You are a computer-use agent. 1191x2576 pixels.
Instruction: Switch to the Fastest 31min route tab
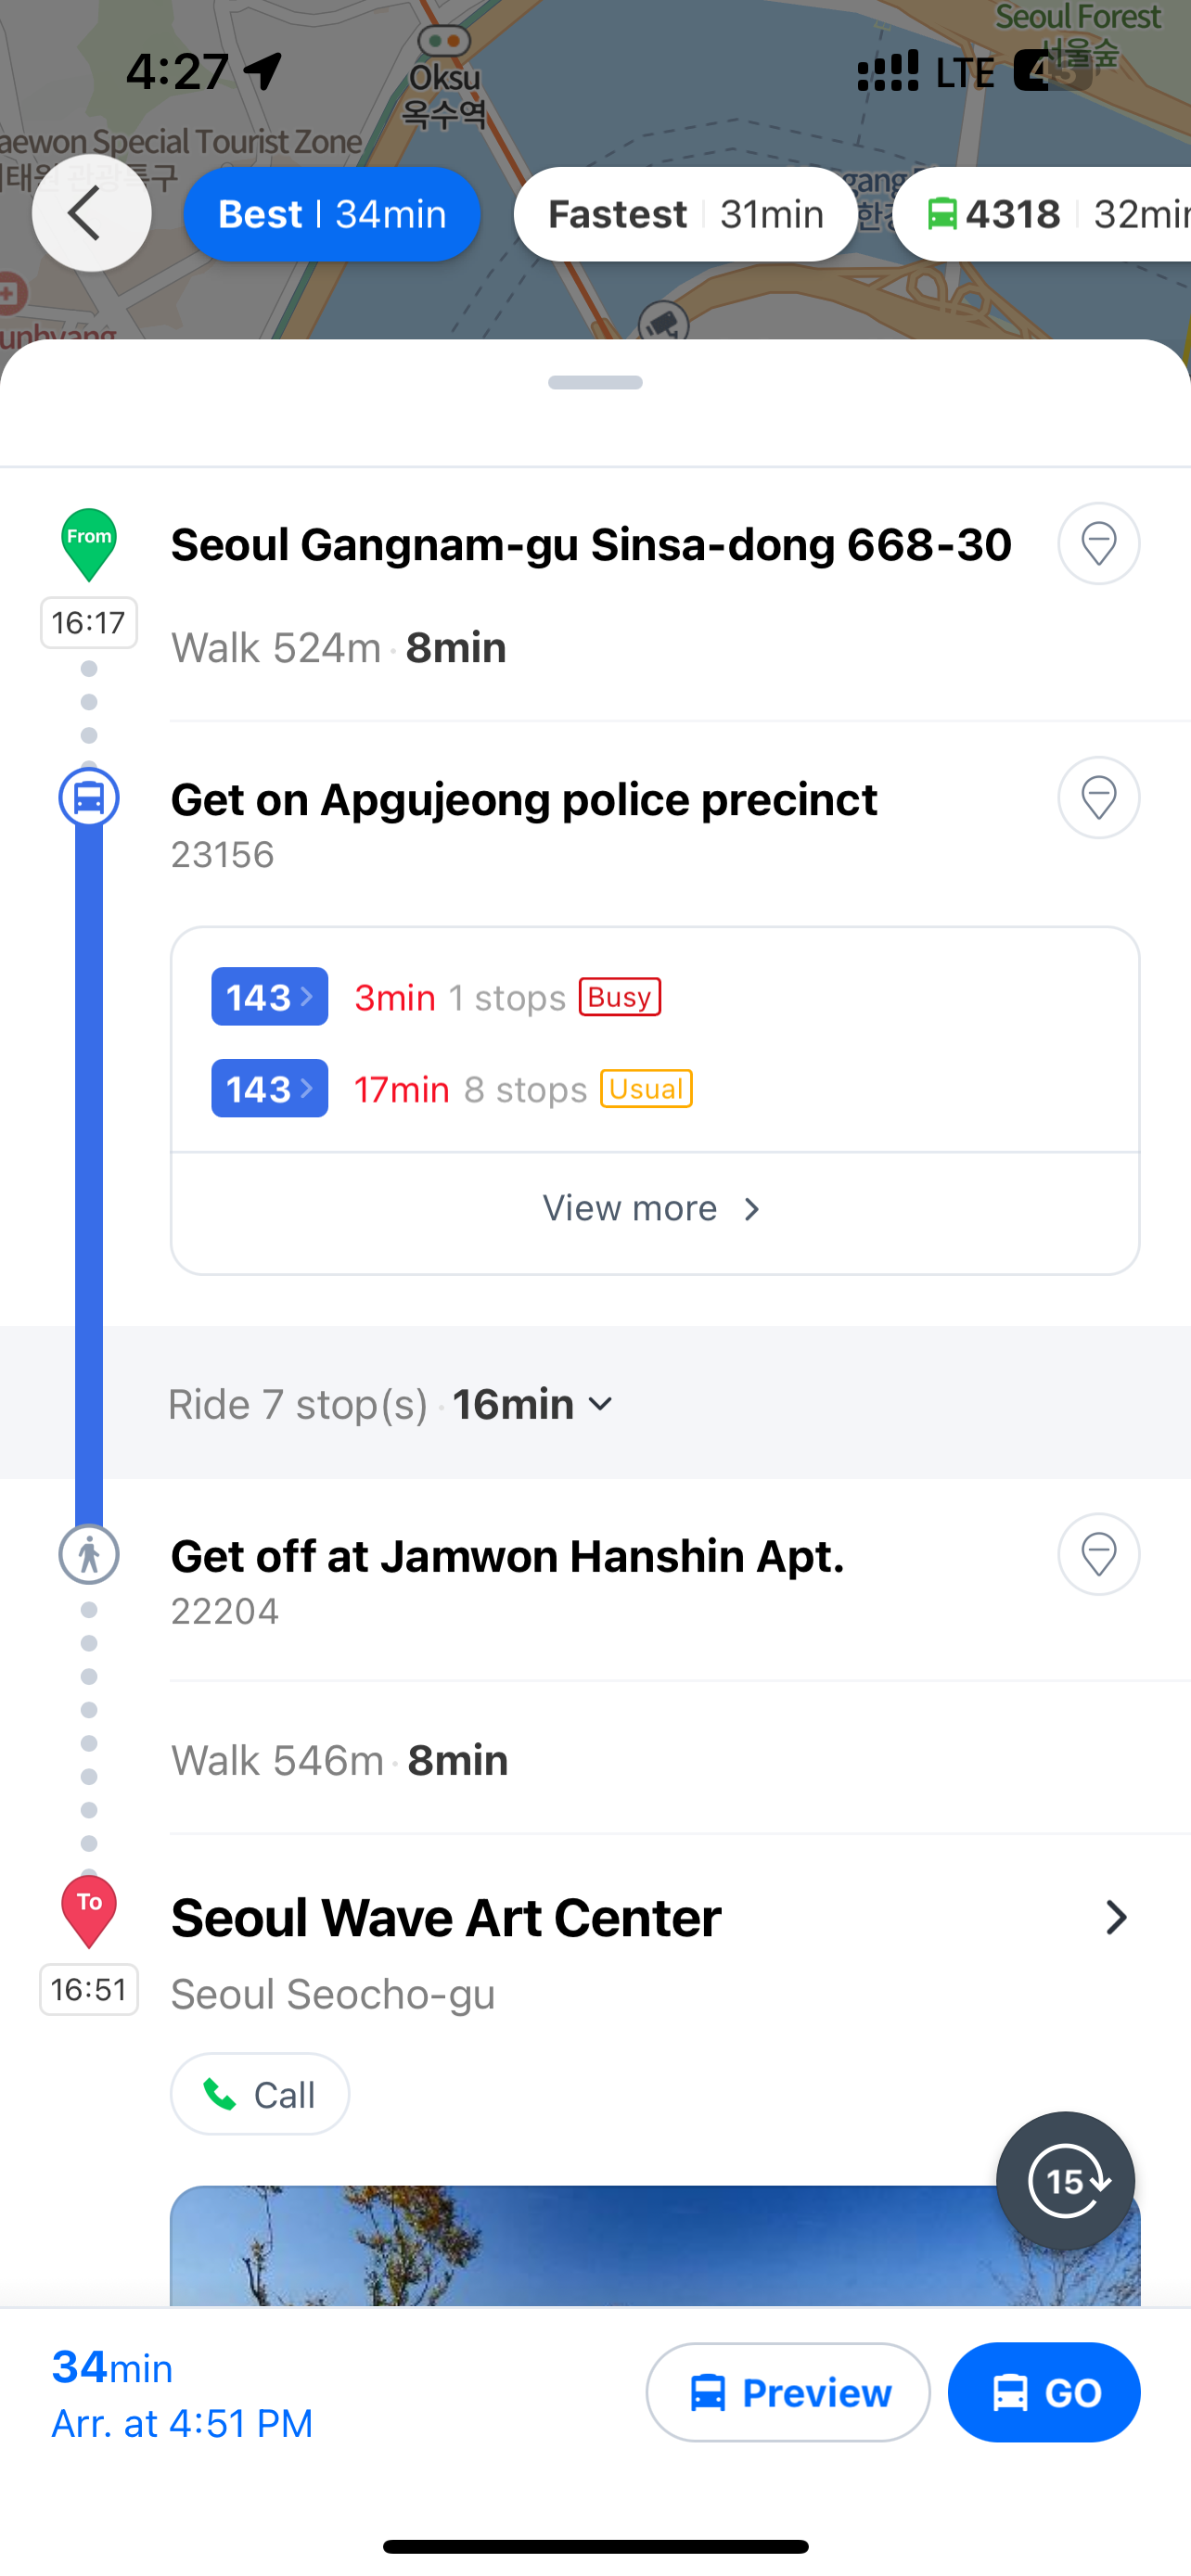[x=685, y=214]
